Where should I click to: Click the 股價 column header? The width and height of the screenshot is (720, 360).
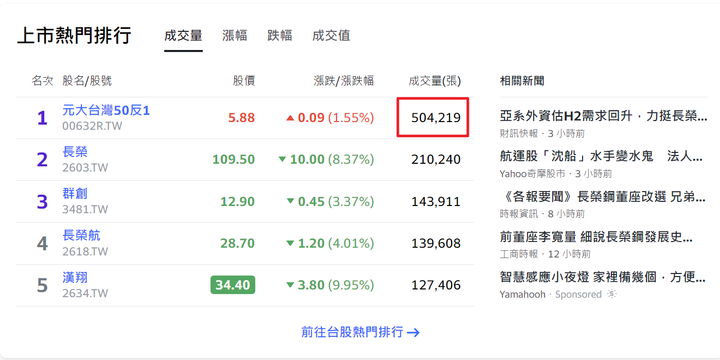(x=244, y=81)
